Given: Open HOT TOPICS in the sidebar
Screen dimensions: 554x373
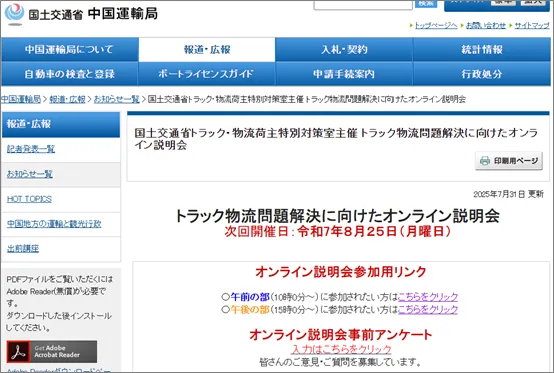Looking at the screenshot, I should click(29, 199).
